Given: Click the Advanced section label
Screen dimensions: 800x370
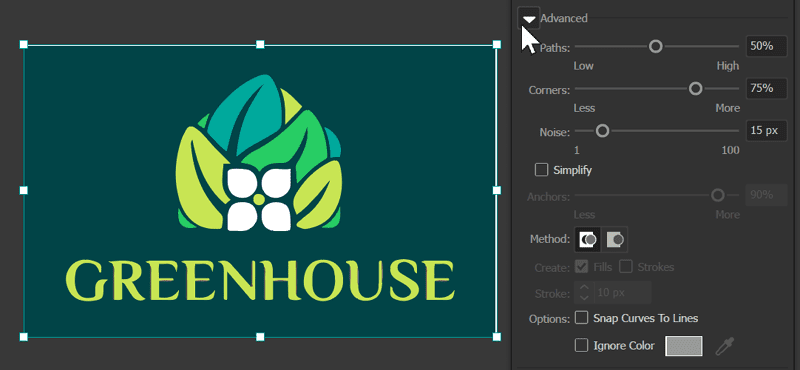Looking at the screenshot, I should pyautogui.click(x=564, y=18).
